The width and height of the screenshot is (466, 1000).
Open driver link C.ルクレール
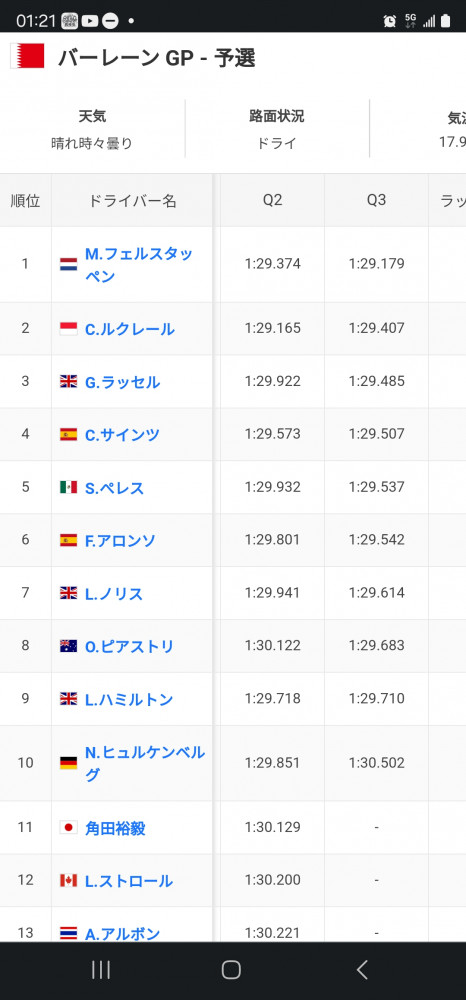click(129, 330)
